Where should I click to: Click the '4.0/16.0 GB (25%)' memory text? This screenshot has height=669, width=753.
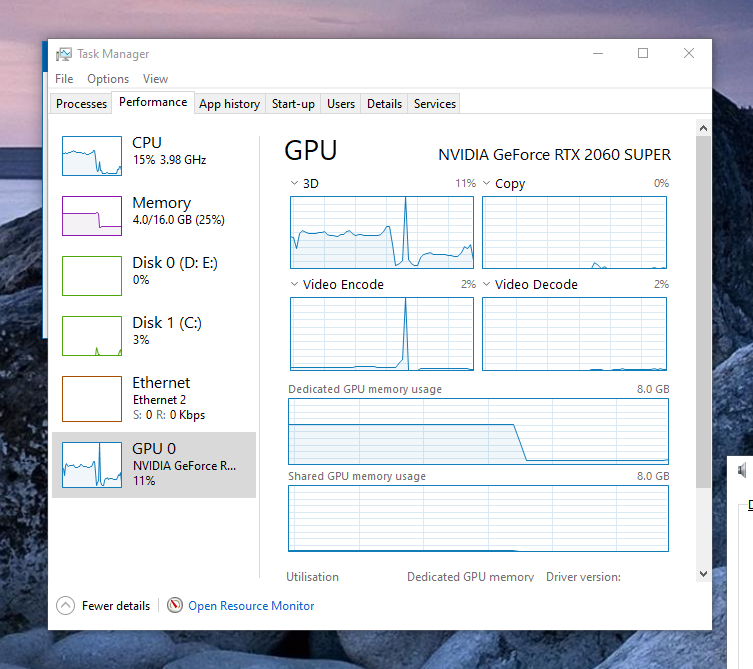(179, 220)
